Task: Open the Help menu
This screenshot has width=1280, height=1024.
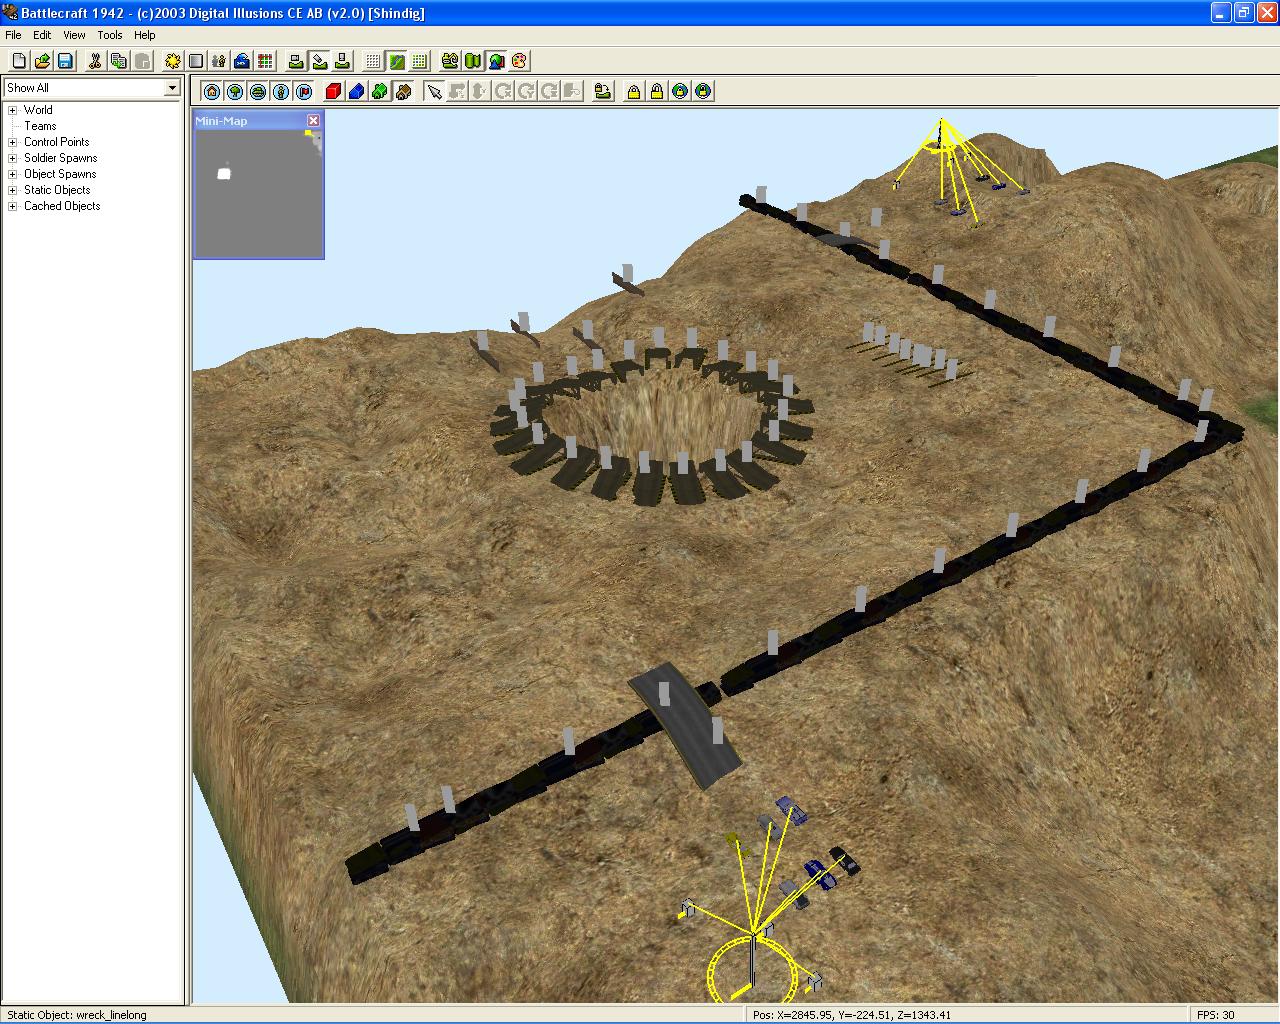Action: coord(145,35)
